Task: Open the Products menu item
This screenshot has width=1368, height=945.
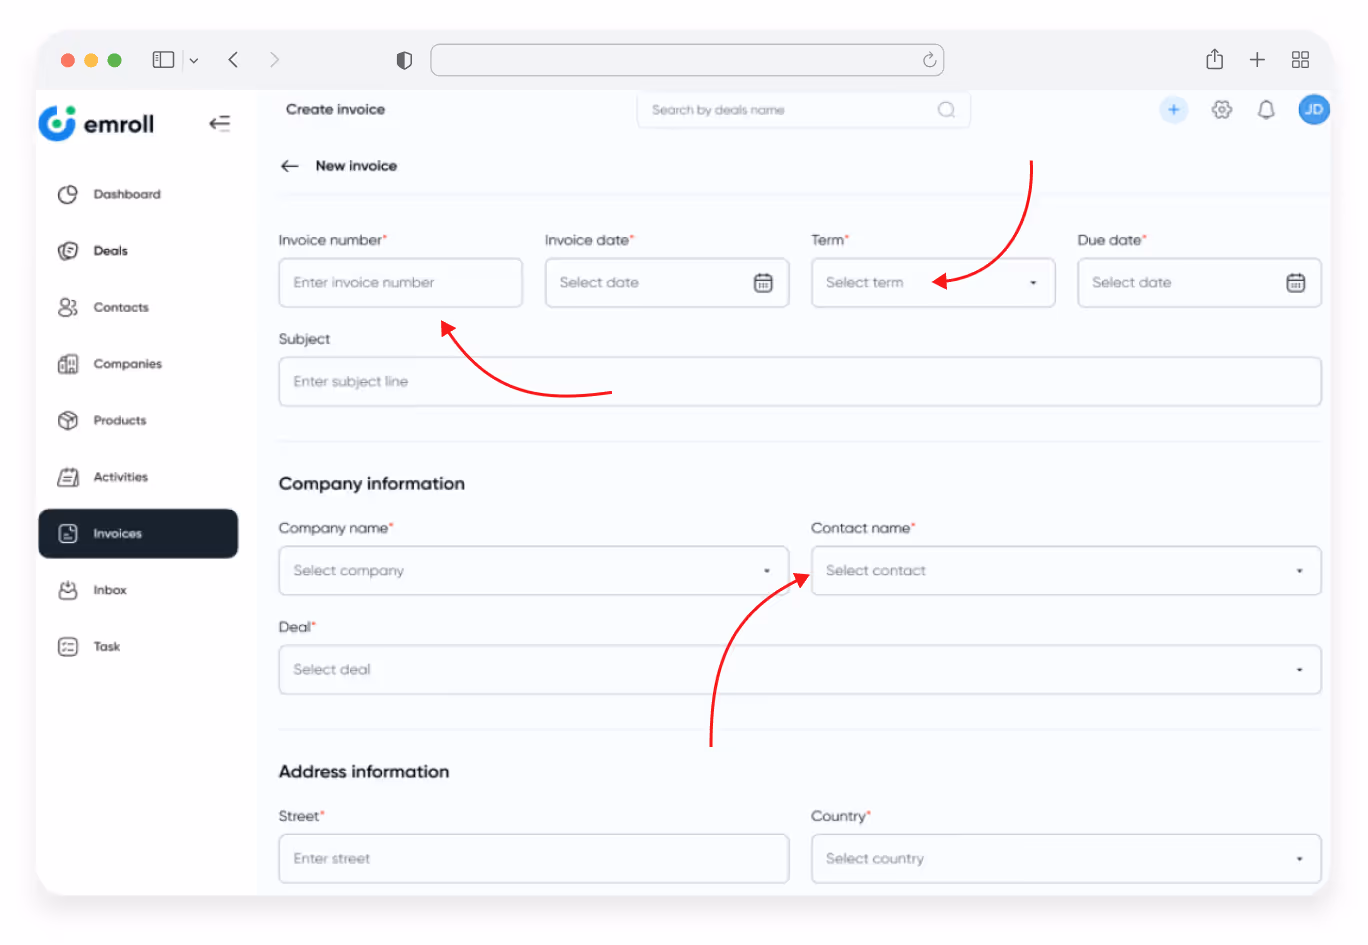Action: coord(138,420)
